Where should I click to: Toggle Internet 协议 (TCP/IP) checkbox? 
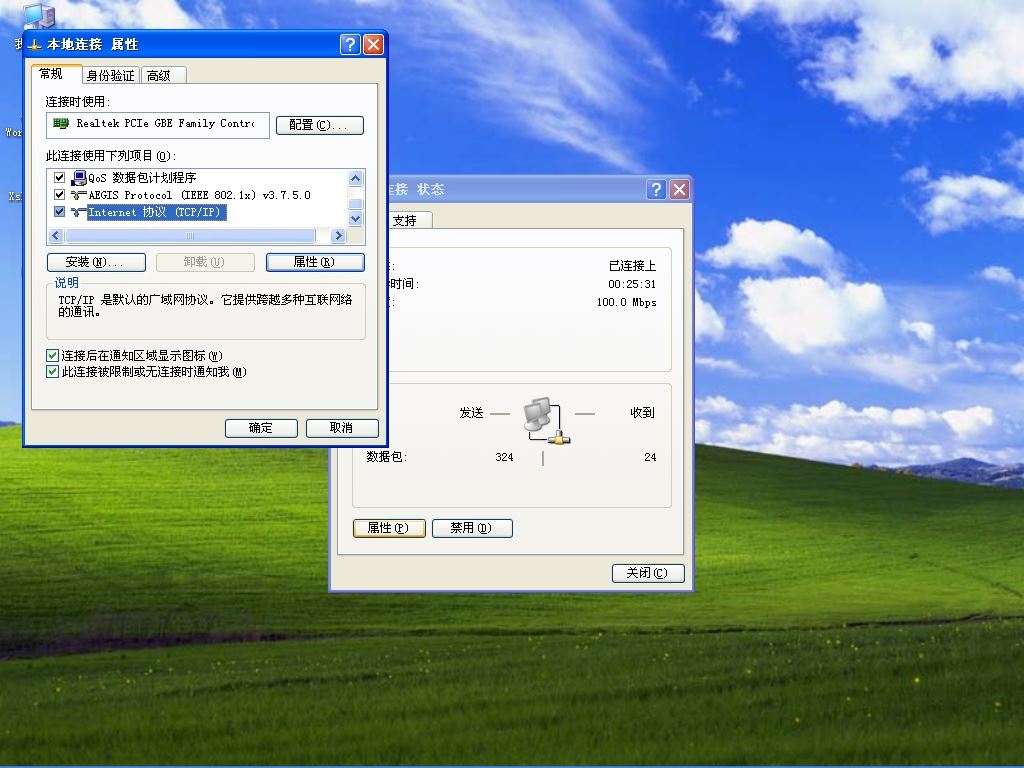[x=59, y=212]
